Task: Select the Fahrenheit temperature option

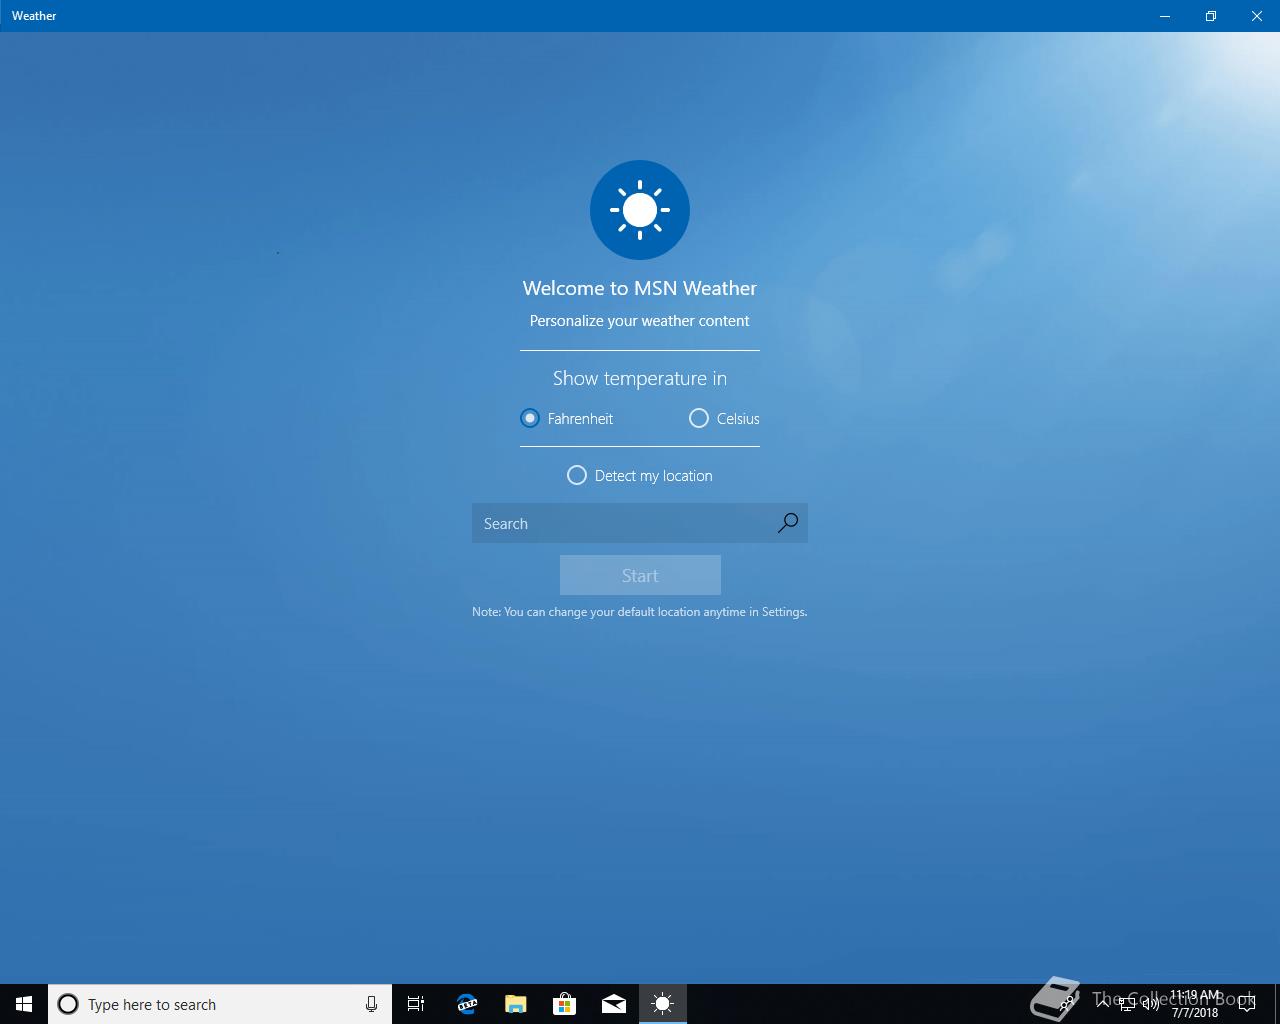Action: pyautogui.click(x=566, y=418)
